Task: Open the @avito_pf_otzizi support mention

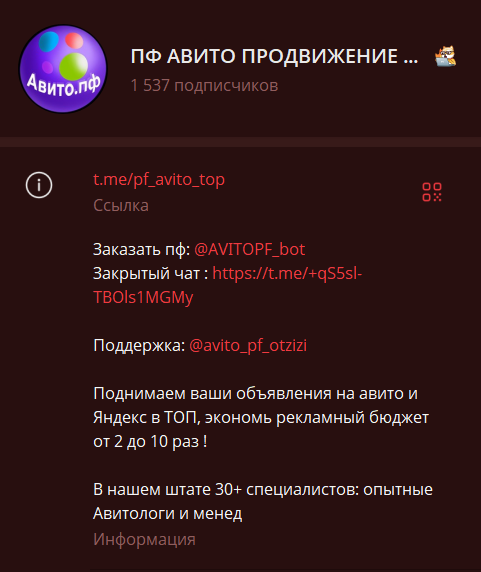Action: tap(248, 345)
